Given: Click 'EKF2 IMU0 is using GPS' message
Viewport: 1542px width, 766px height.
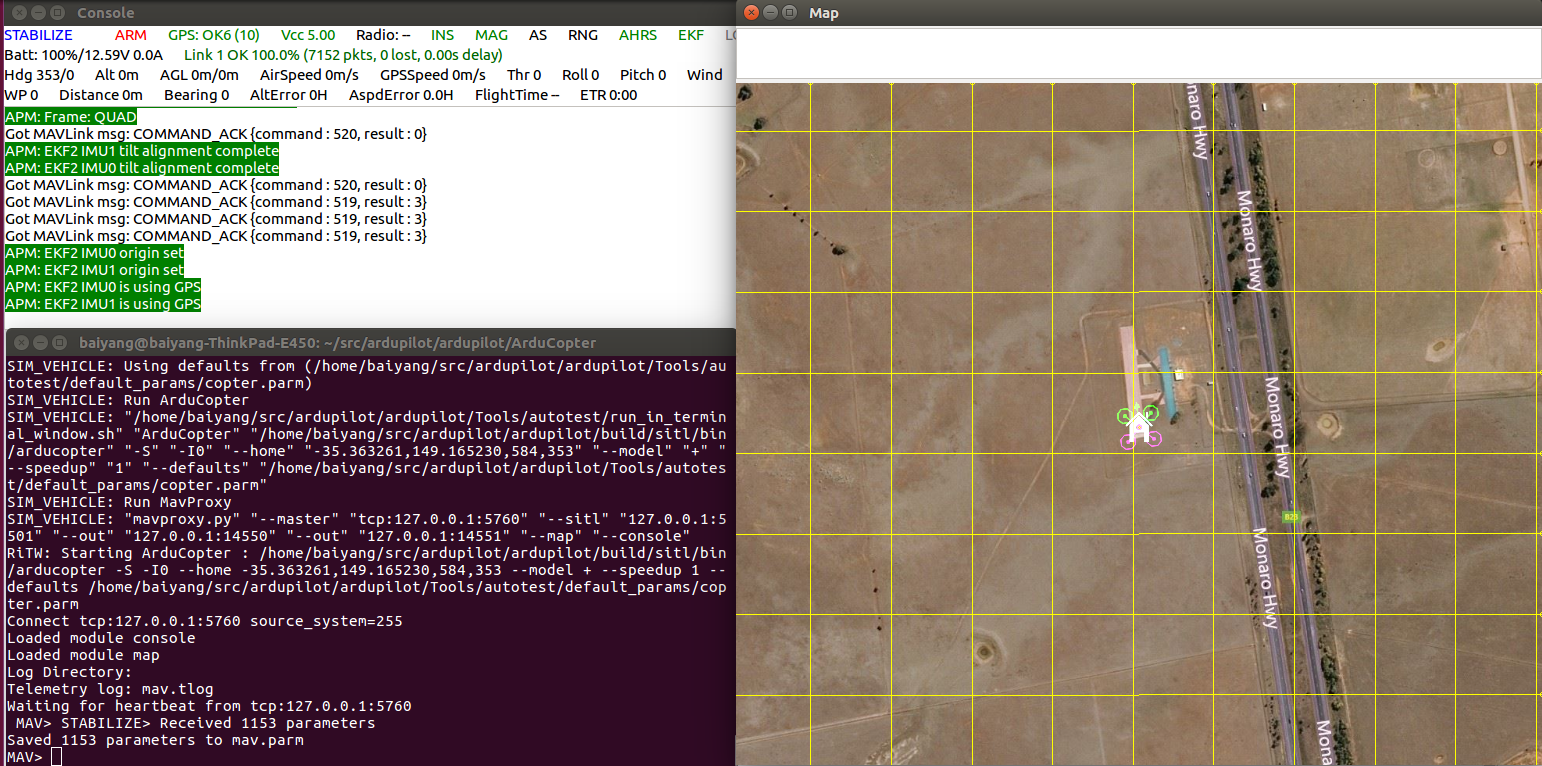Looking at the screenshot, I should [x=102, y=287].
